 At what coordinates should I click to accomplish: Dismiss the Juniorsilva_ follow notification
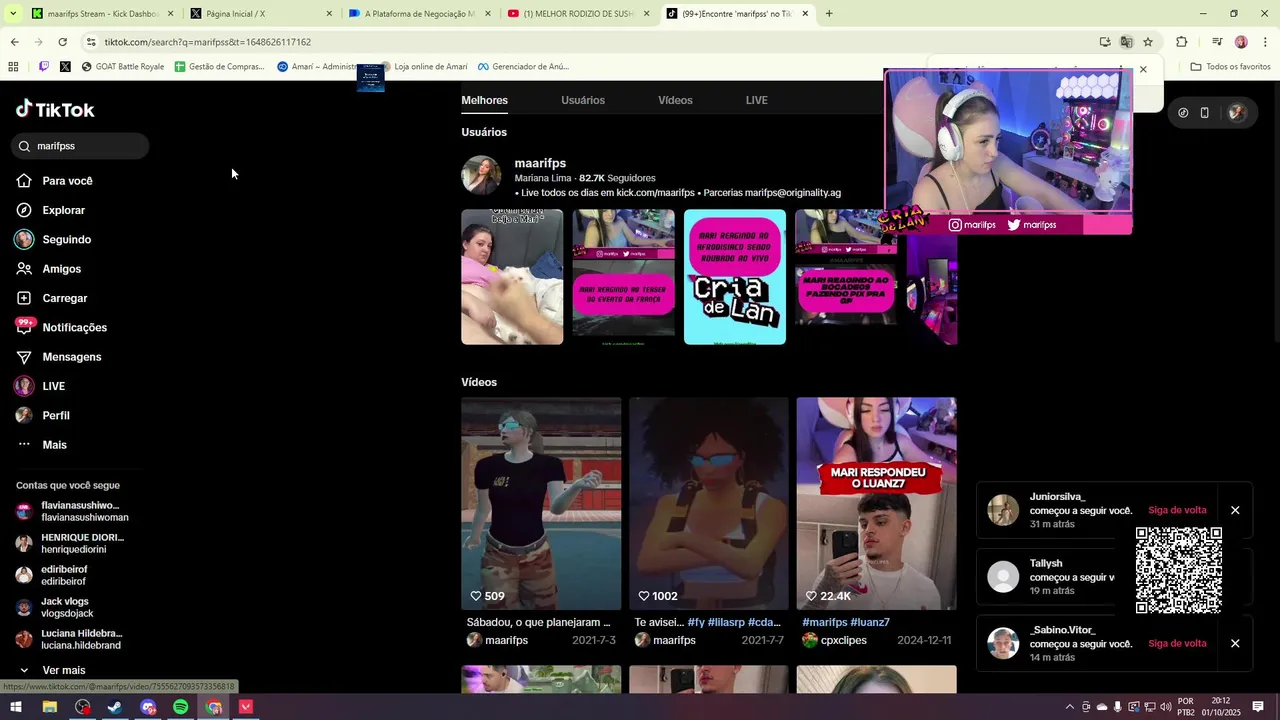click(1235, 510)
